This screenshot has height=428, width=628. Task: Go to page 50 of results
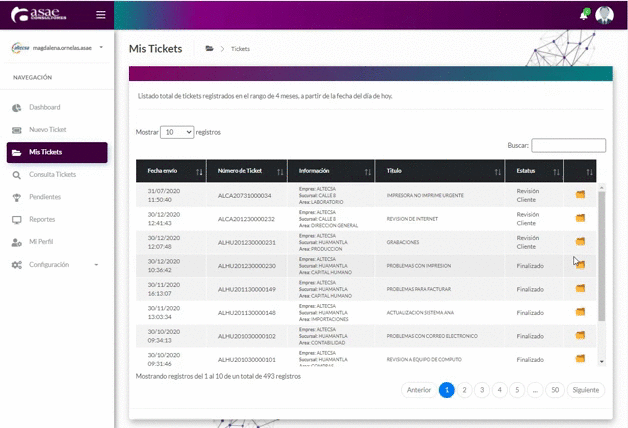click(x=554, y=390)
